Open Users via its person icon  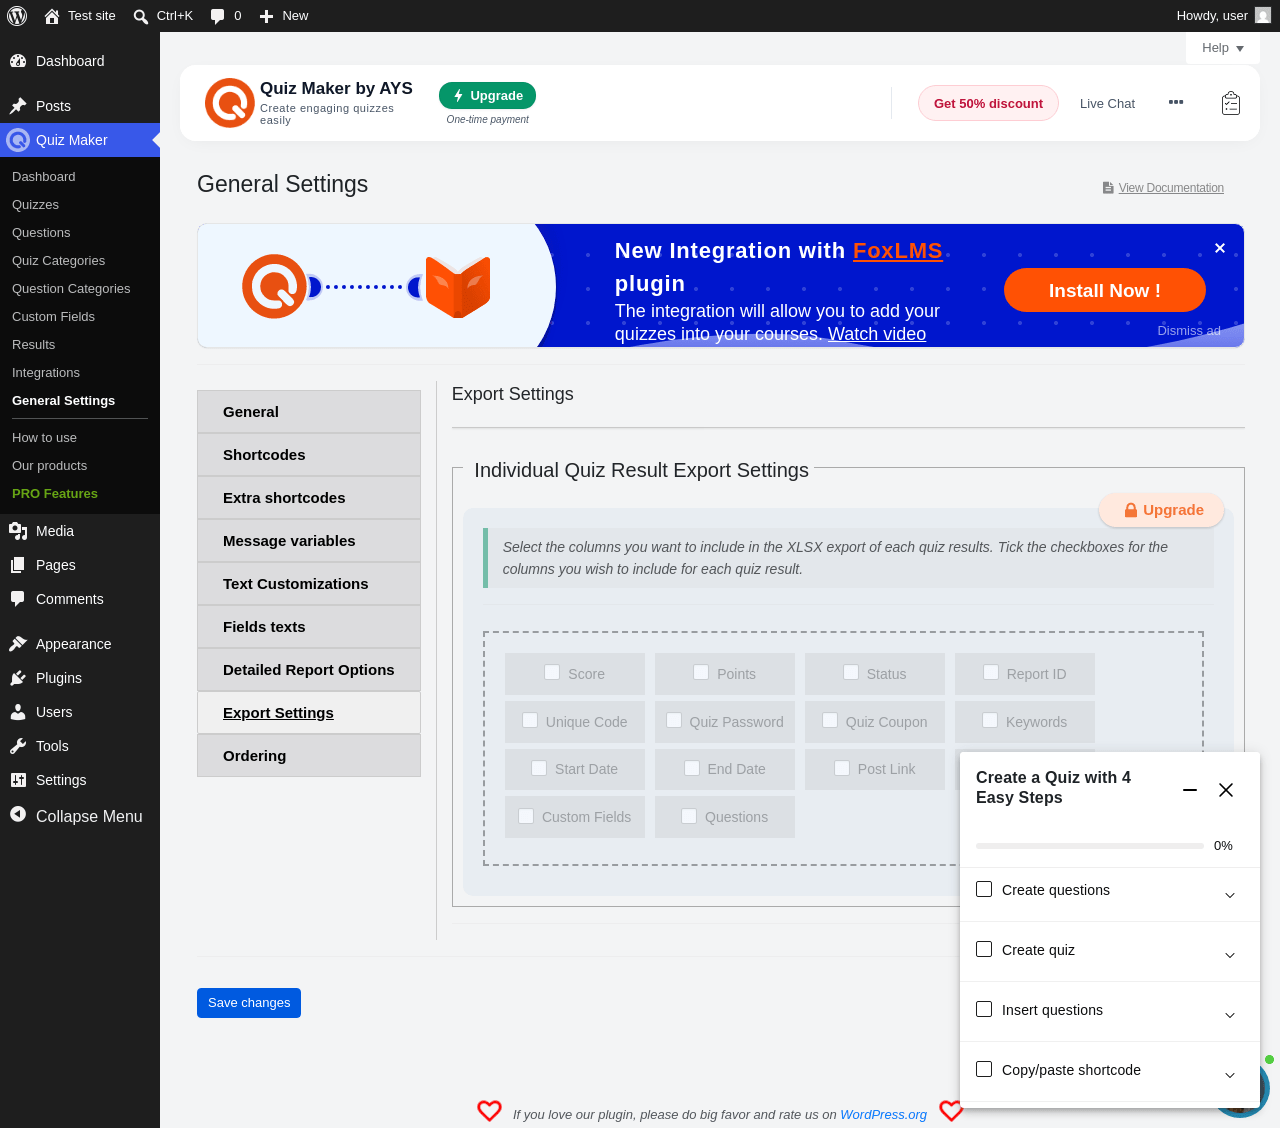click(x=18, y=712)
